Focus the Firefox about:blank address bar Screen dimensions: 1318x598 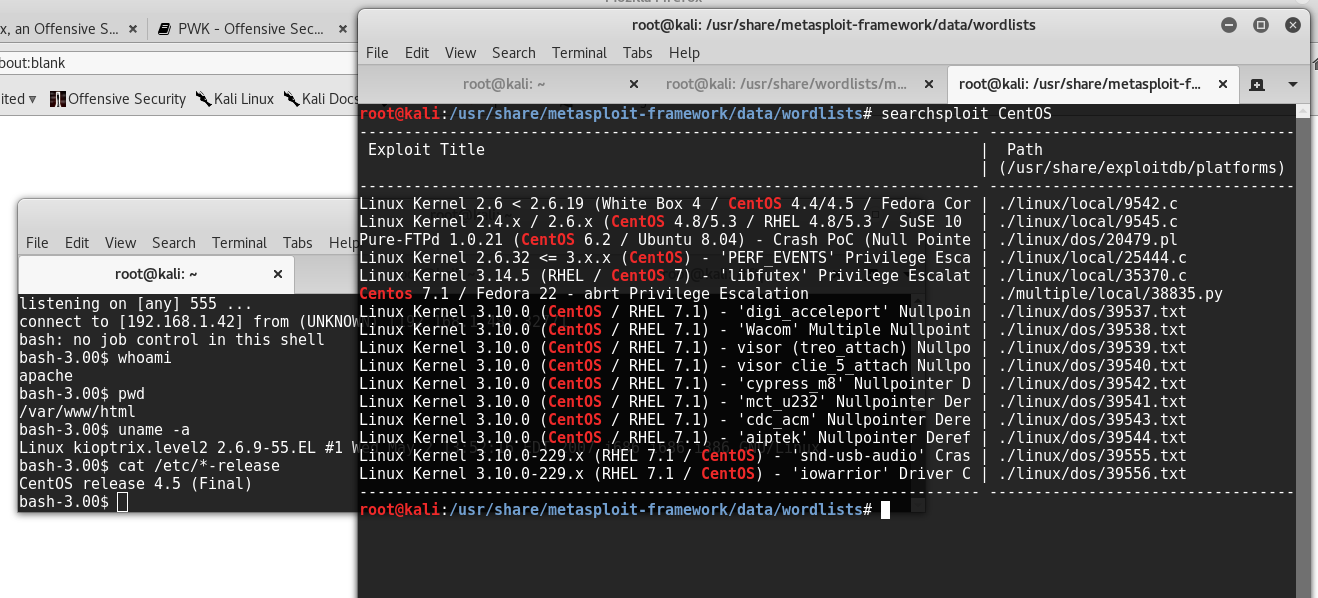(x=180, y=62)
